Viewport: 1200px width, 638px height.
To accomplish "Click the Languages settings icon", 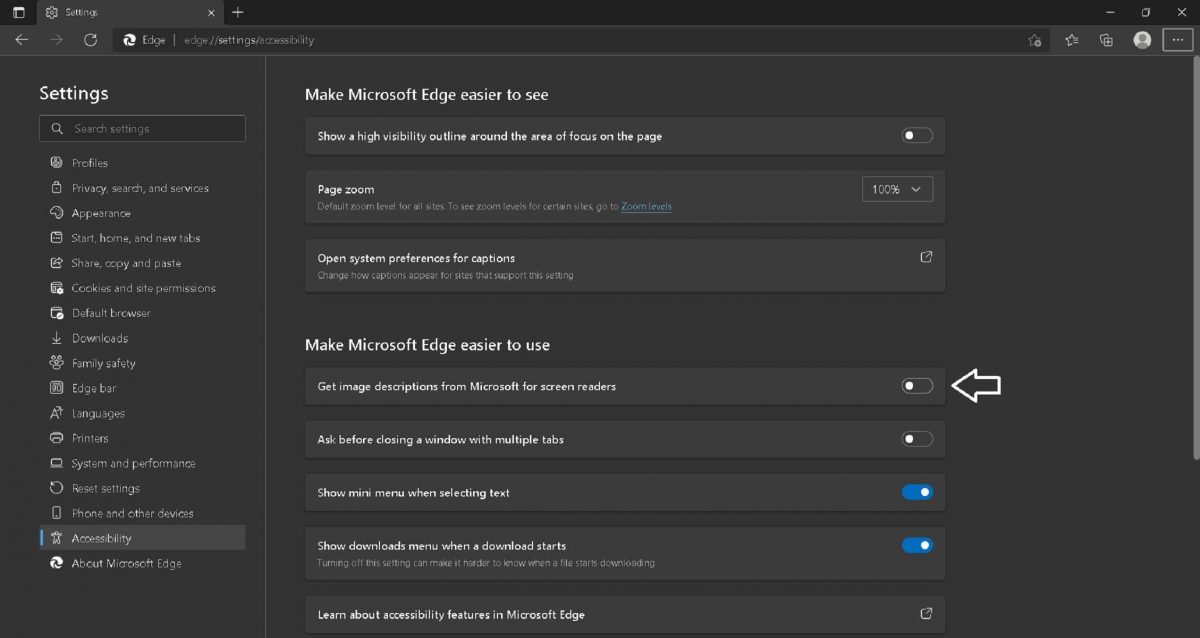I will [x=57, y=412].
